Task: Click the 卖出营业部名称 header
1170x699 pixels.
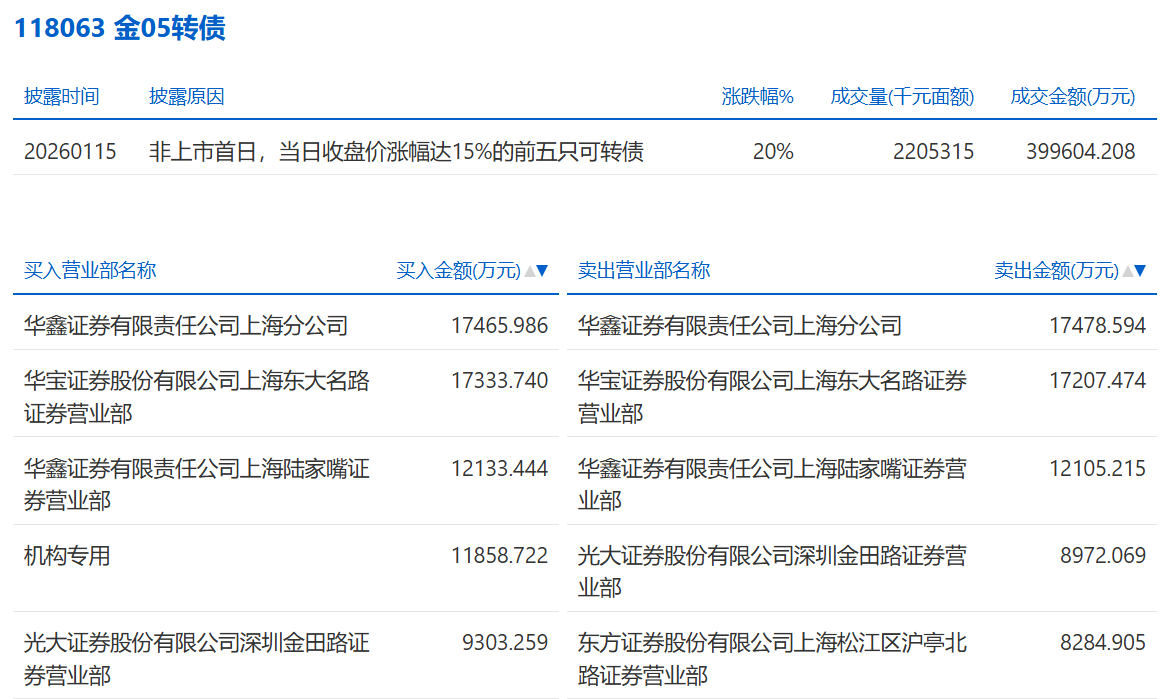Action: tap(644, 270)
